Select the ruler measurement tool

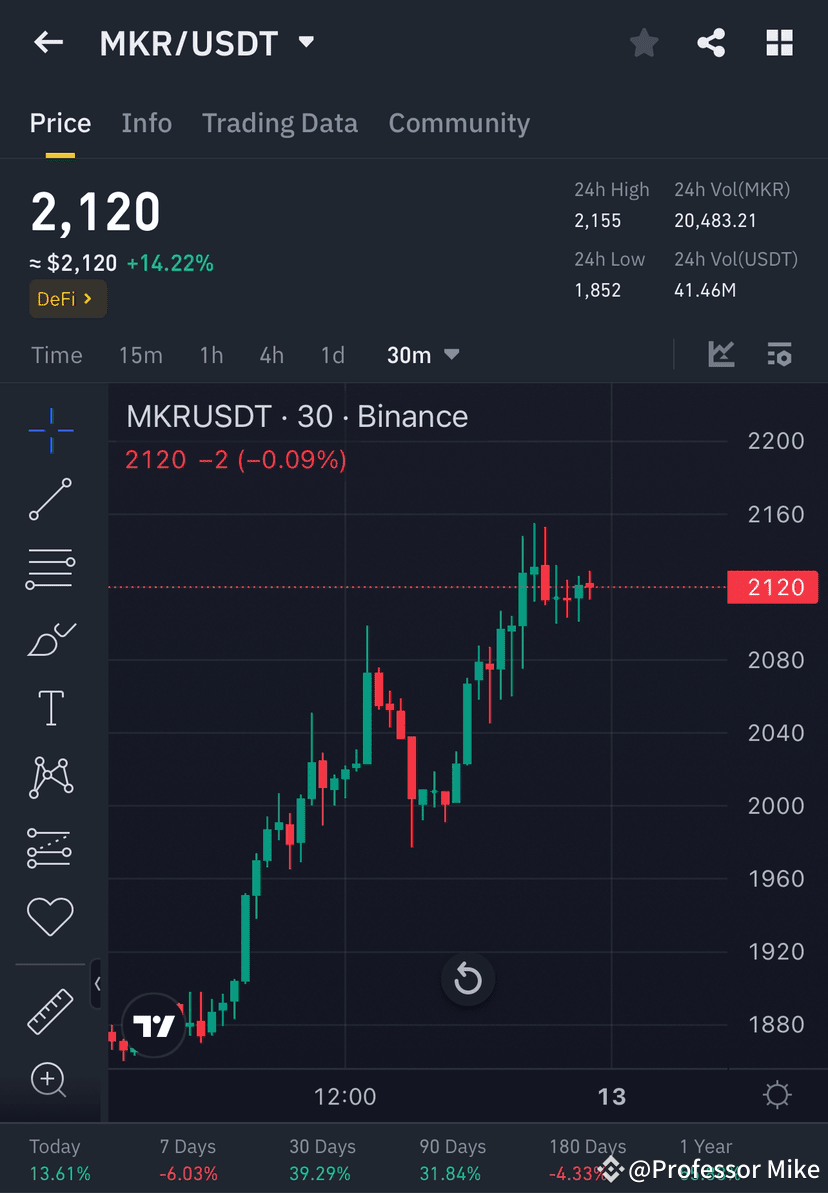click(x=49, y=1010)
